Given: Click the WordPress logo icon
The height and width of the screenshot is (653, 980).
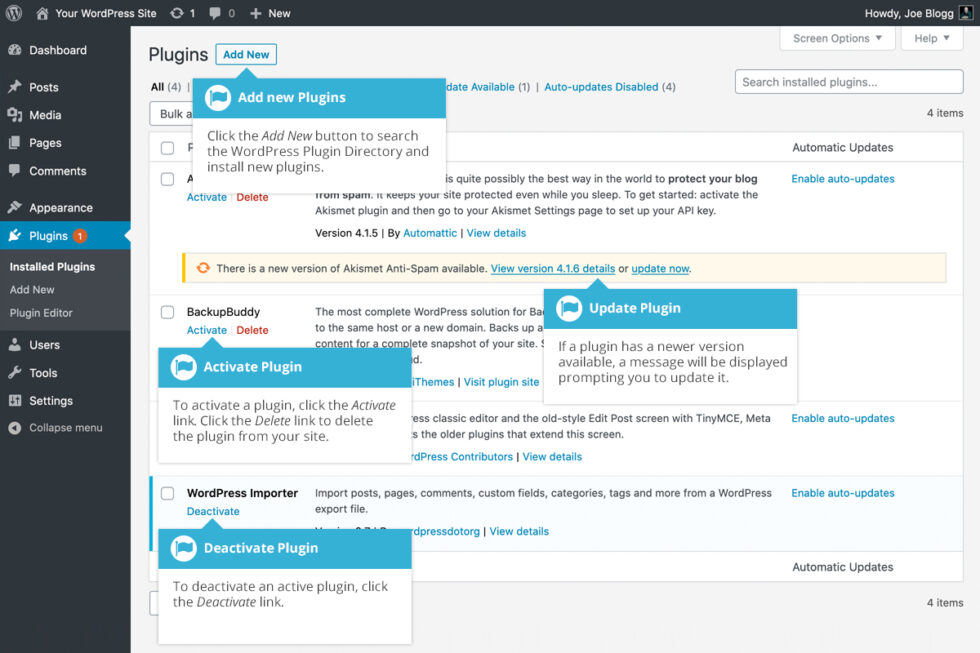Looking at the screenshot, I should coord(14,13).
